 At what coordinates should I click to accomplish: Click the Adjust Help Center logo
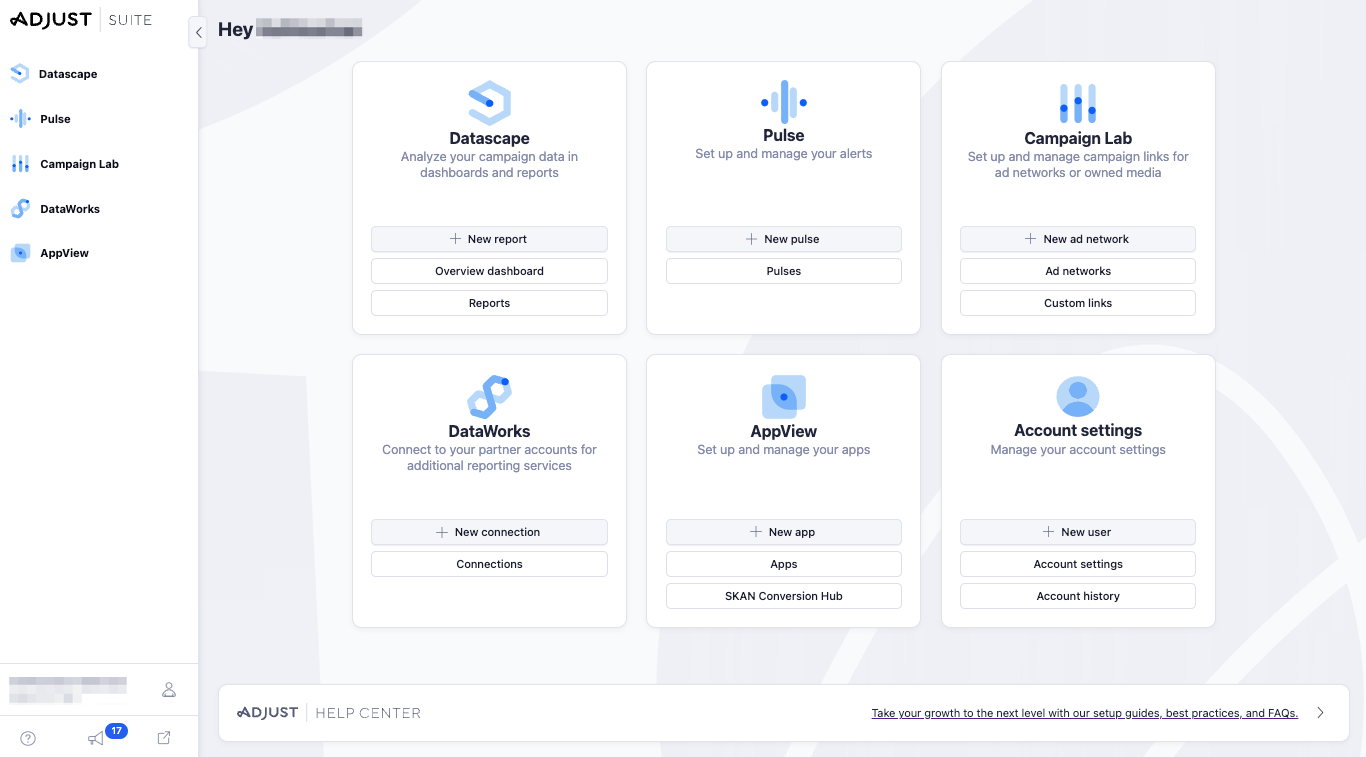click(x=329, y=713)
